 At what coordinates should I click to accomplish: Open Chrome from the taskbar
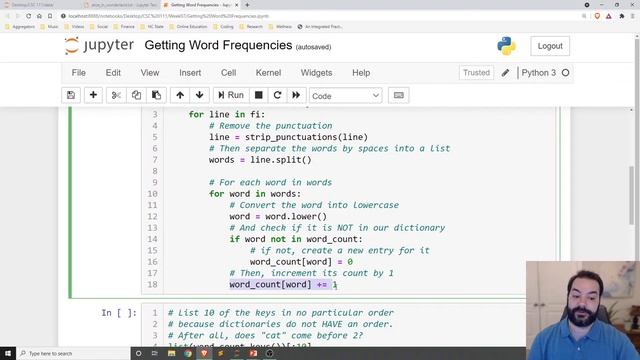coord(188,353)
